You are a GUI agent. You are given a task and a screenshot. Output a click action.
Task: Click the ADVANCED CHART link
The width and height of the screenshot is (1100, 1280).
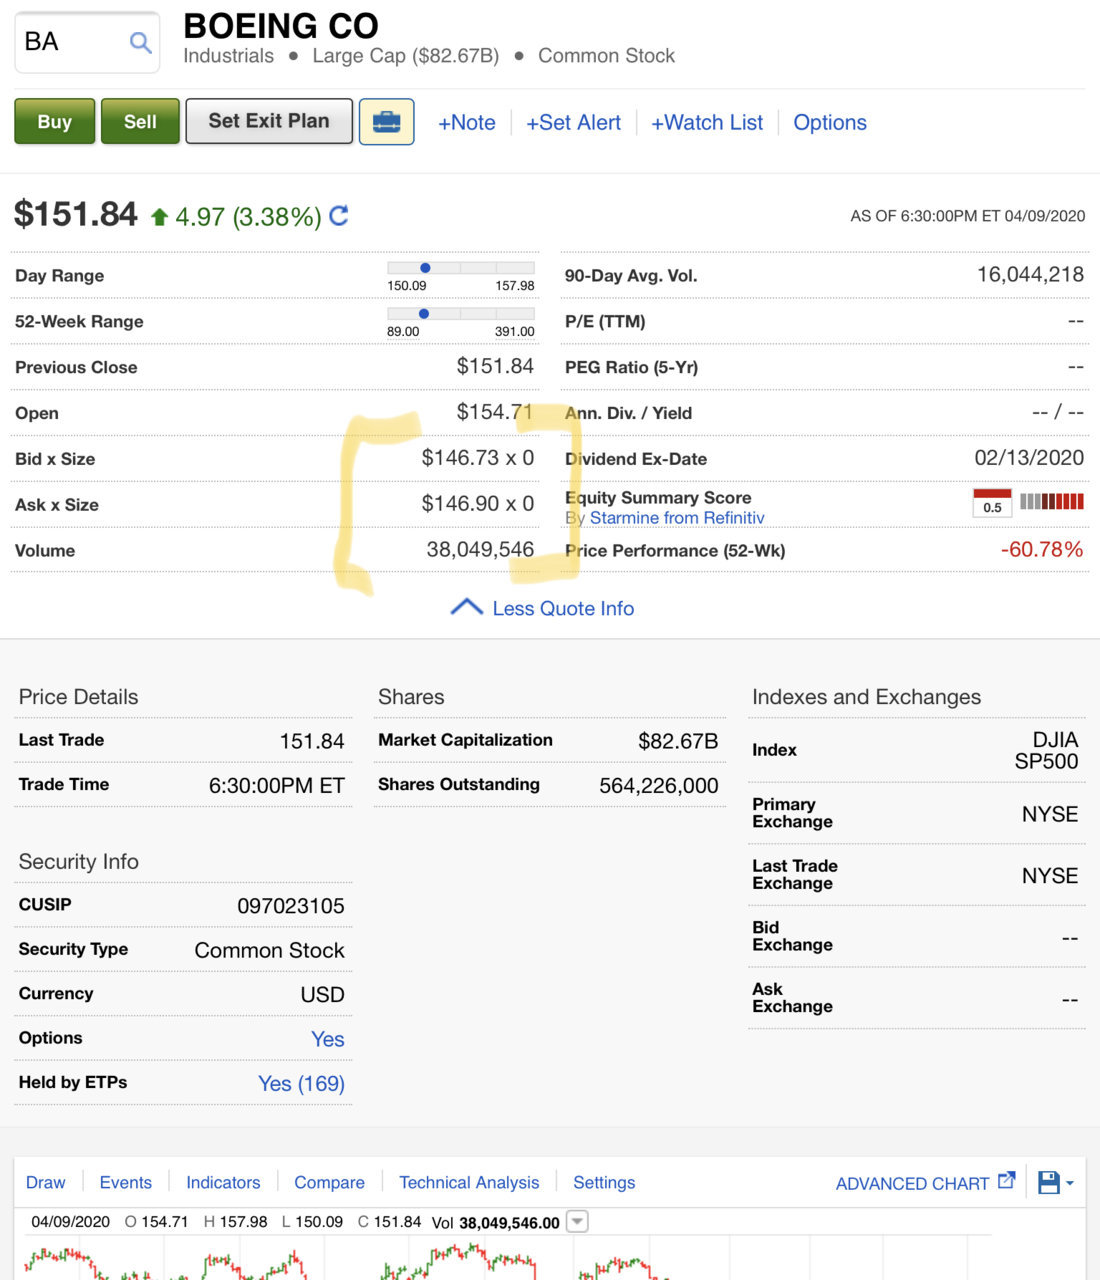coord(912,1183)
